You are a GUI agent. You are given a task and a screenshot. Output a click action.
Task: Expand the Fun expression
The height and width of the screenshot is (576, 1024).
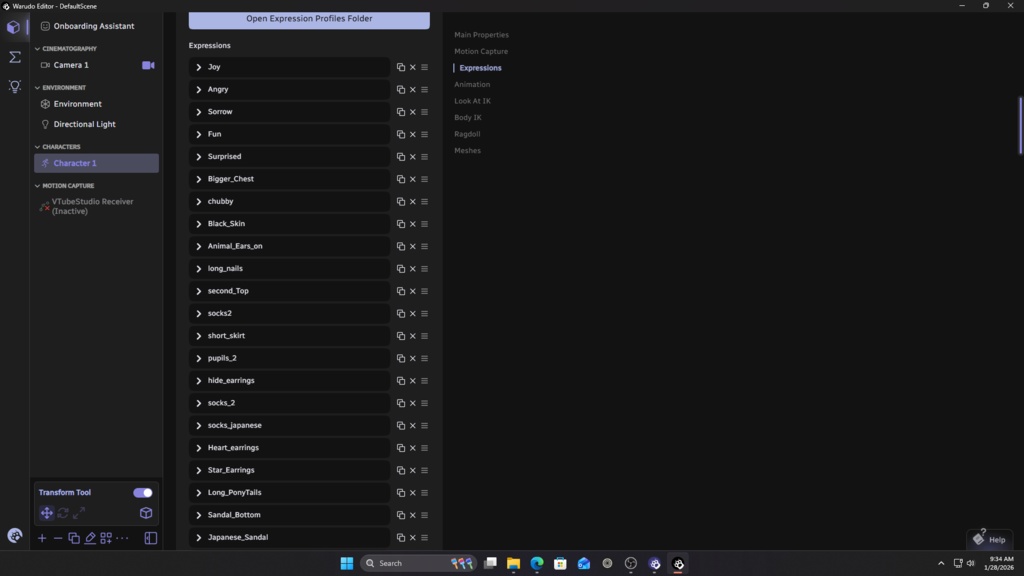tap(199, 135)
